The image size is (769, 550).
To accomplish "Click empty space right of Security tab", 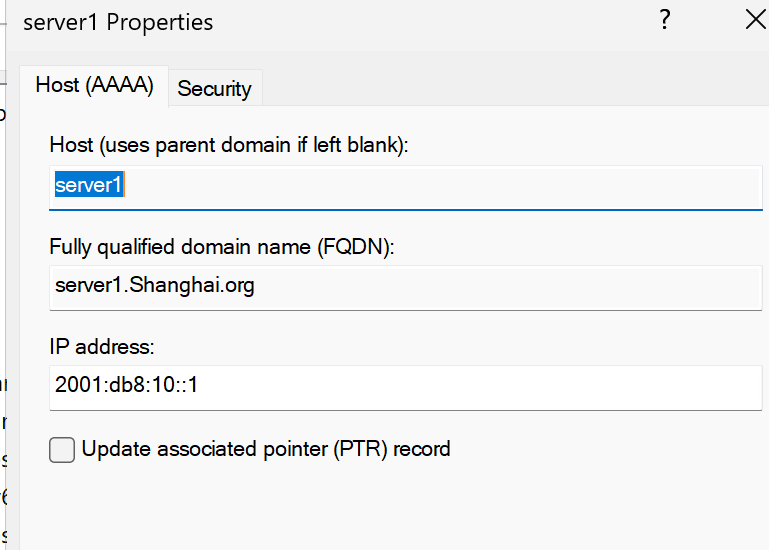I will tap(515, 88).
